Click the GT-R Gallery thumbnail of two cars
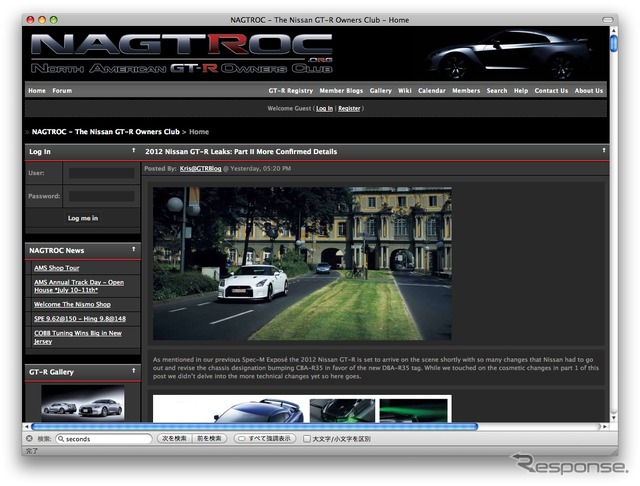 (83, 403)
